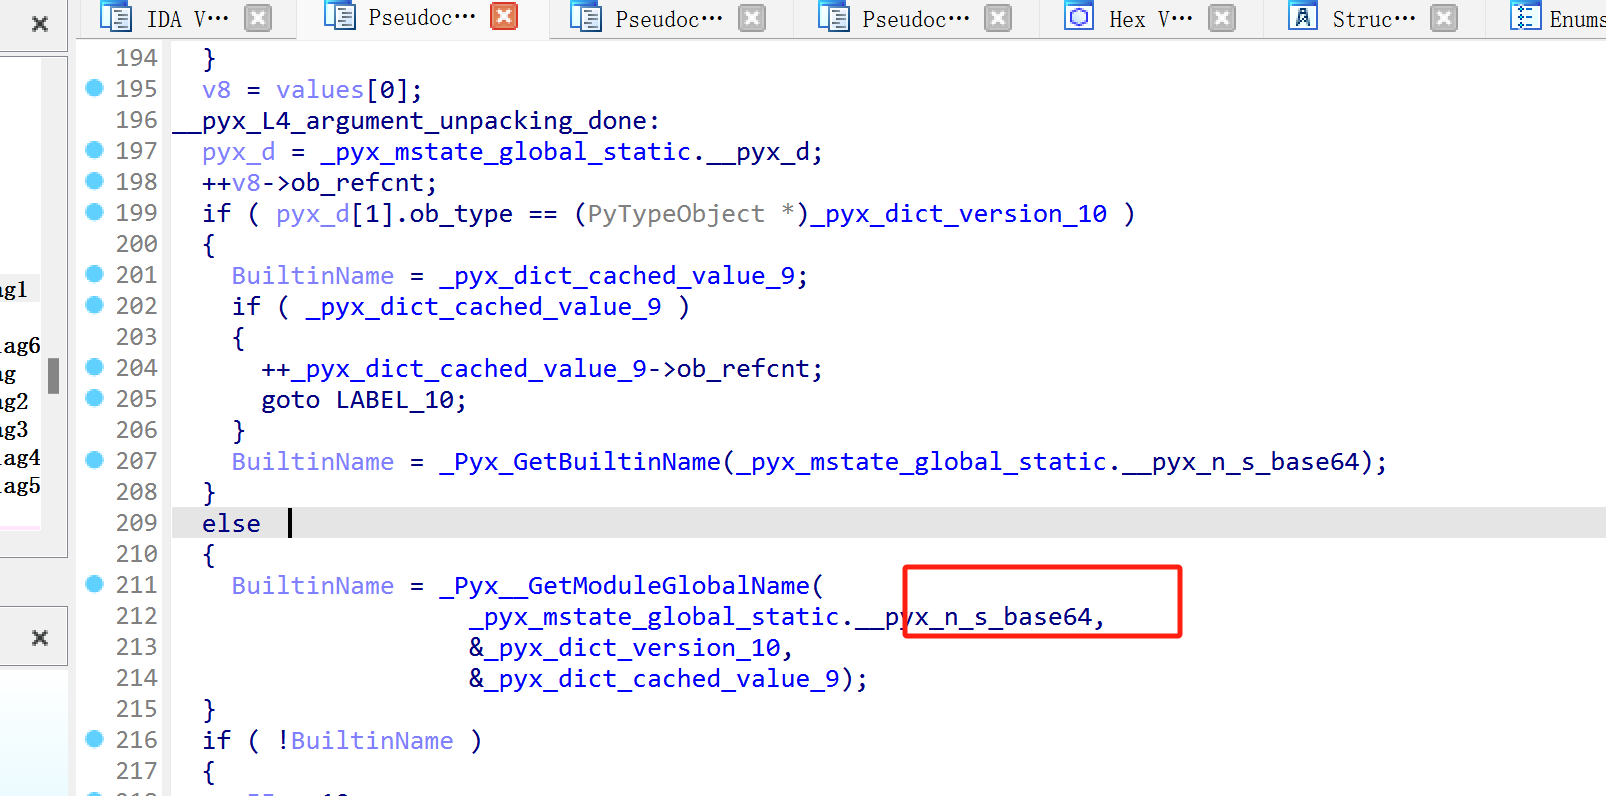Screen dimensions: 1606x796
Task: Close the Structures tab
Action: tap(1443, 18)
